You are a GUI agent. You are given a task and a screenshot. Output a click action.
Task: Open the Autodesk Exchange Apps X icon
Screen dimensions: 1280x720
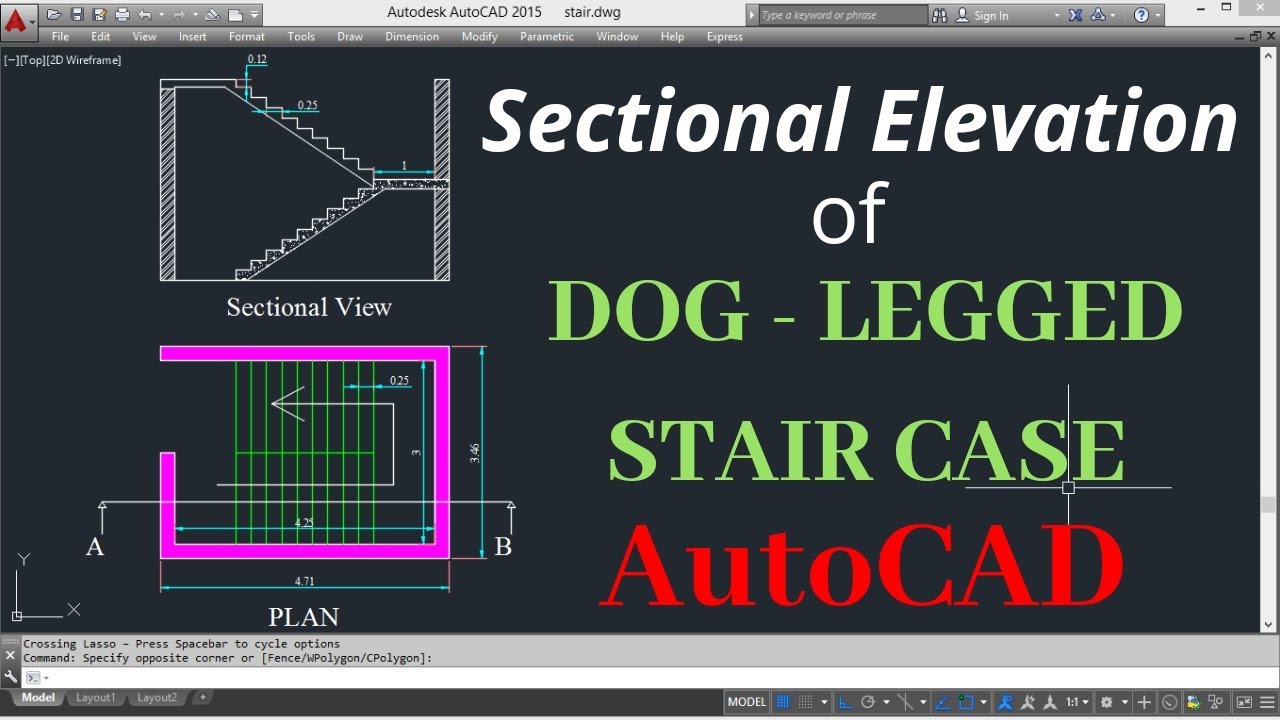pos(1076,15)
